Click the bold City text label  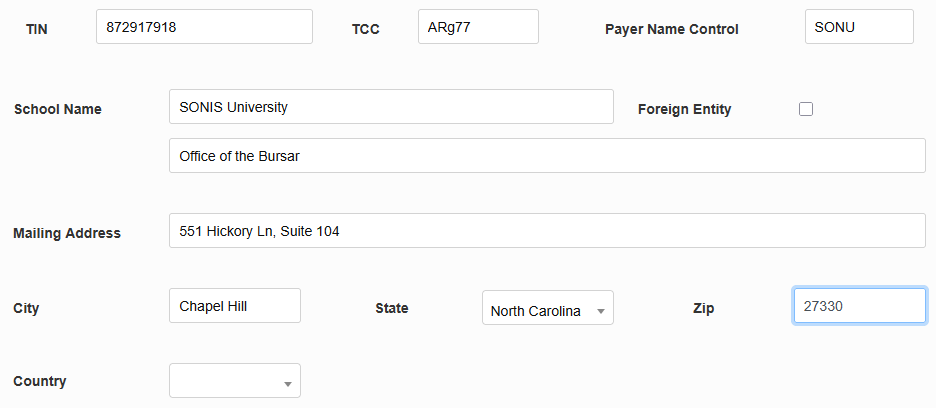pyautogui.click(x=27, y=308)
